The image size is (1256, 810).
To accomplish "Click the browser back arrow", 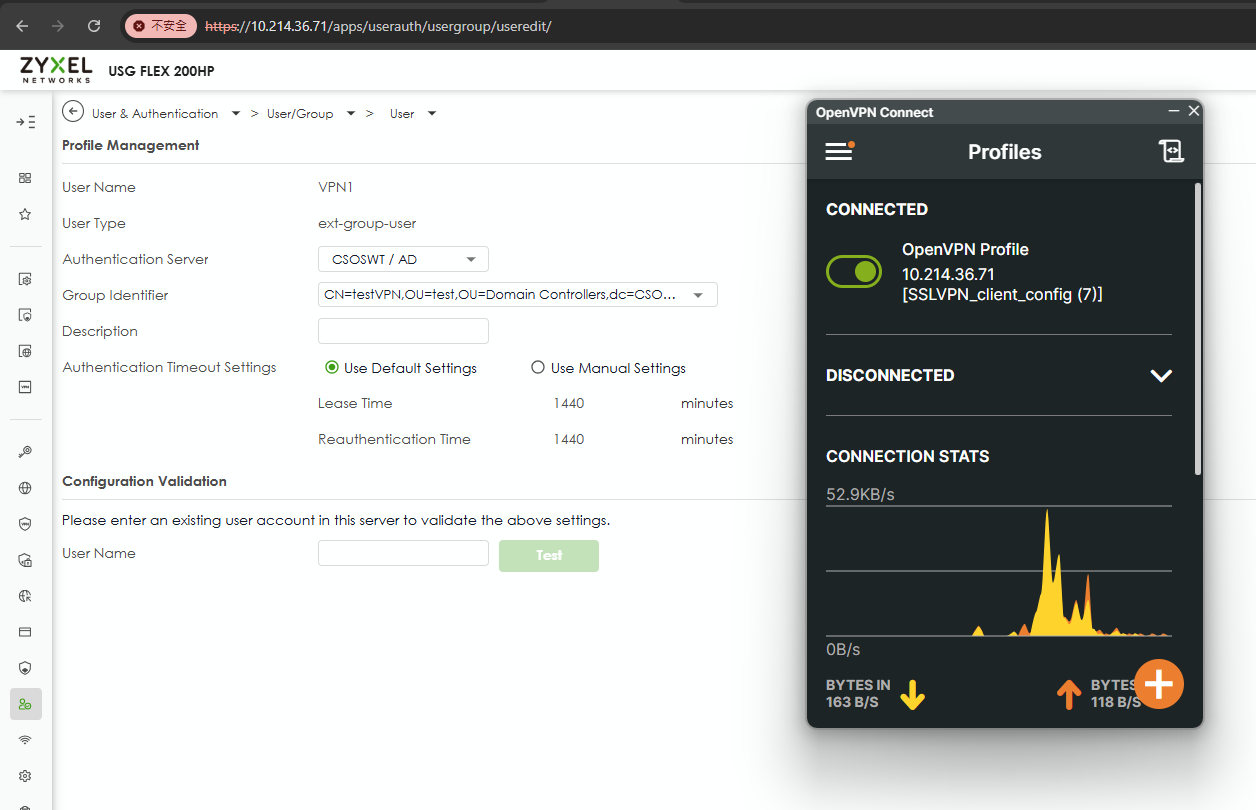I will [x=22, y=26].
